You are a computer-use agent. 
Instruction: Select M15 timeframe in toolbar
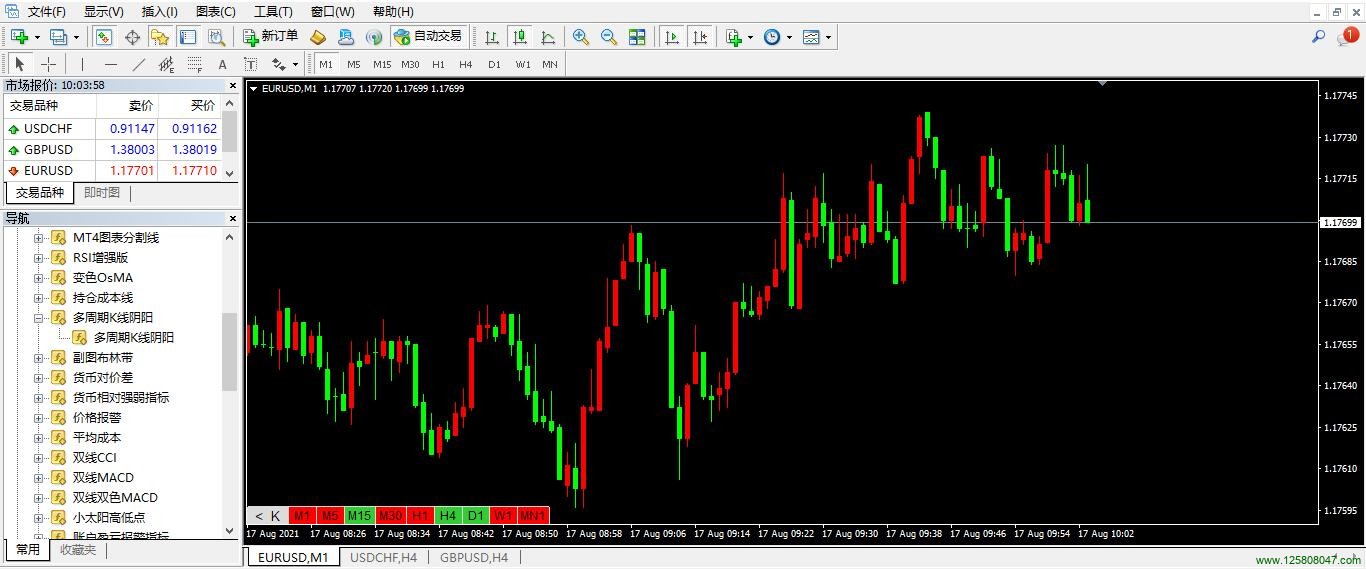[382, 64]
